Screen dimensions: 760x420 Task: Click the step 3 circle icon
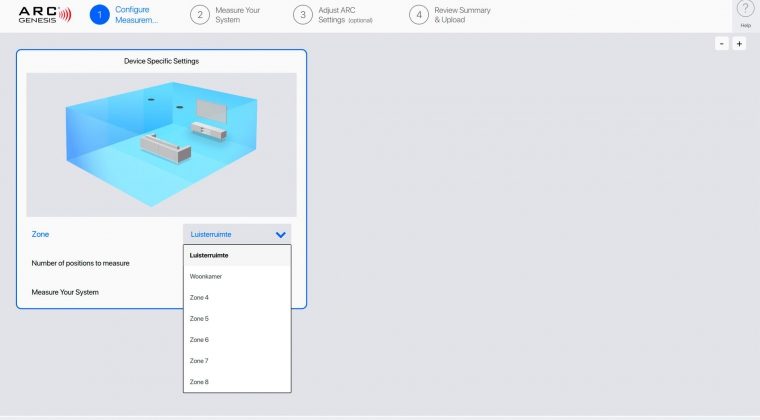[x=302, y=14]
